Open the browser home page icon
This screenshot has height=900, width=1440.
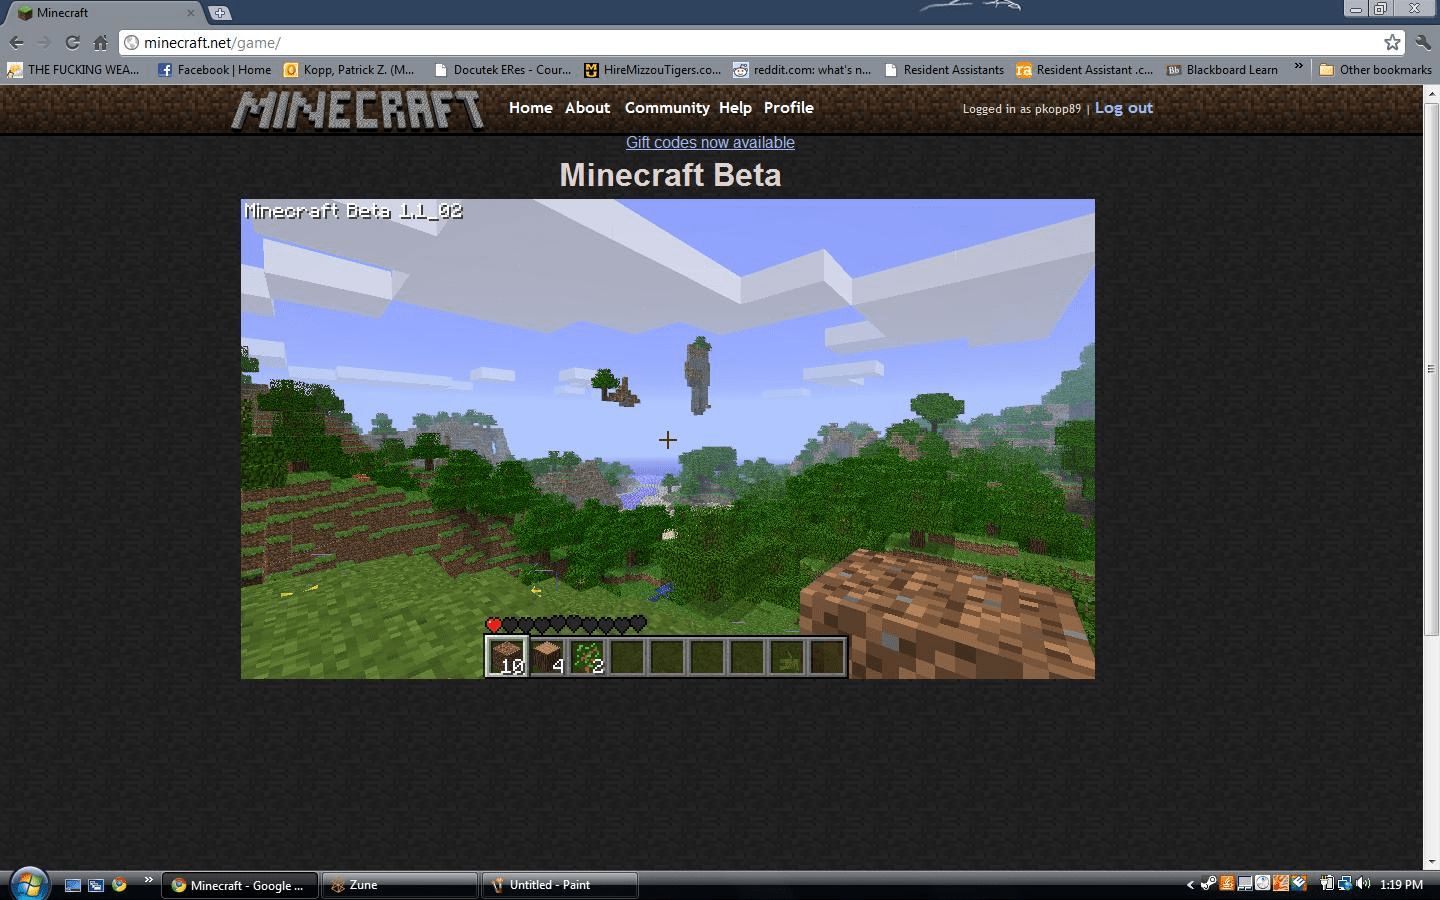pos(100,42)
